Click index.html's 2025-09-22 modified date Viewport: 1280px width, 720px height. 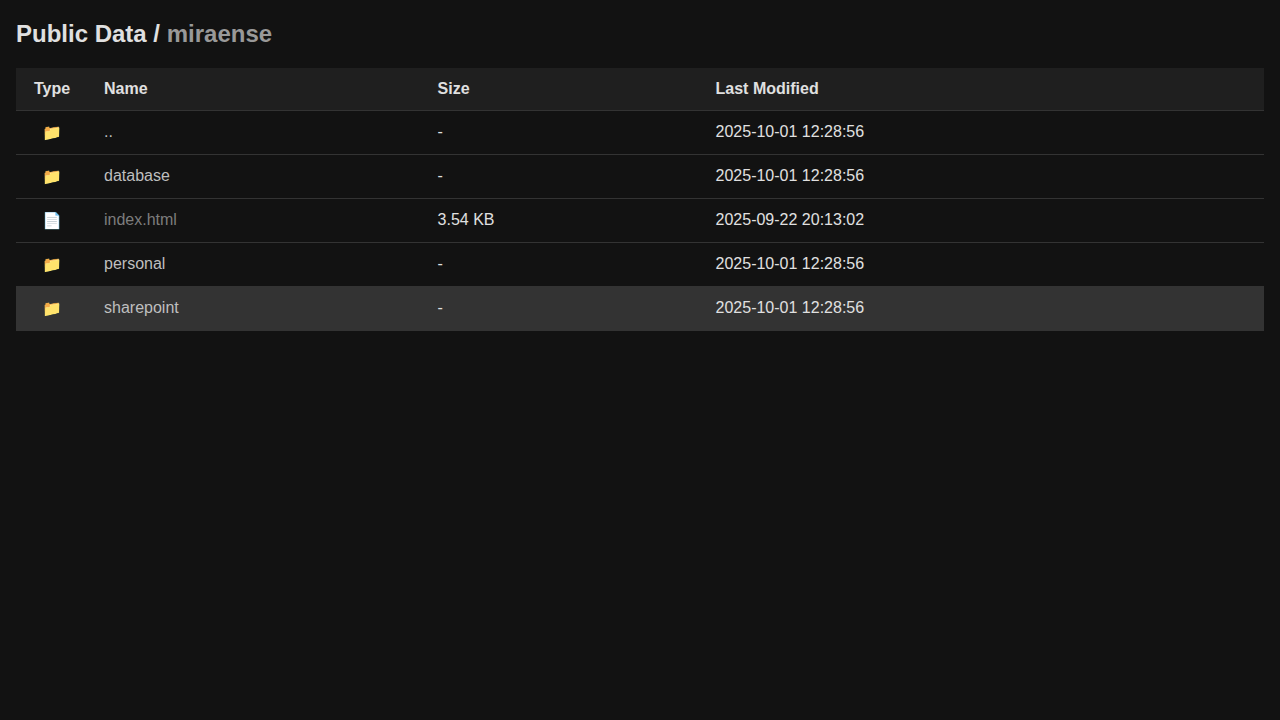click(x=789, y=220)
